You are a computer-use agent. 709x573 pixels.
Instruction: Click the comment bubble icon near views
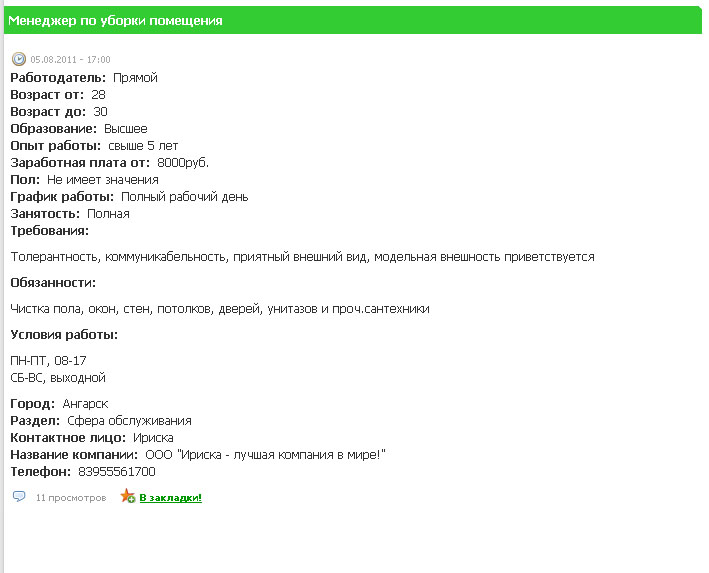(19, 496)
